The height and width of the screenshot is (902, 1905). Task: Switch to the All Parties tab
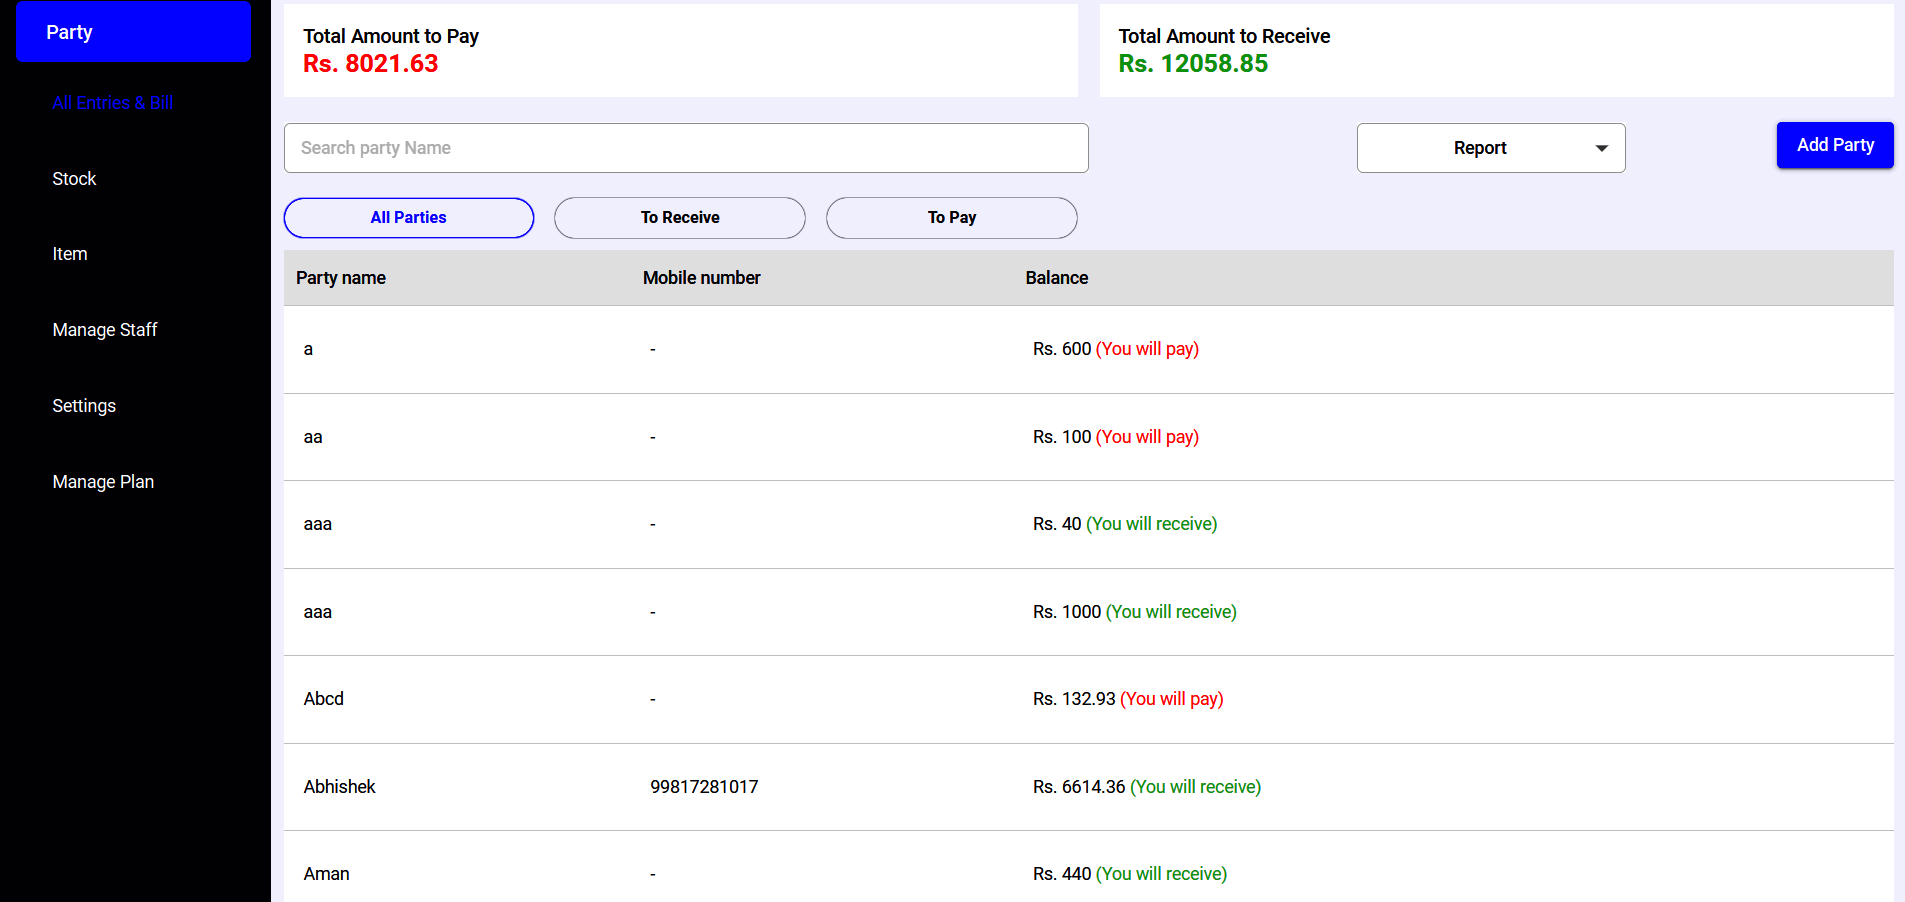pos(408,217)
